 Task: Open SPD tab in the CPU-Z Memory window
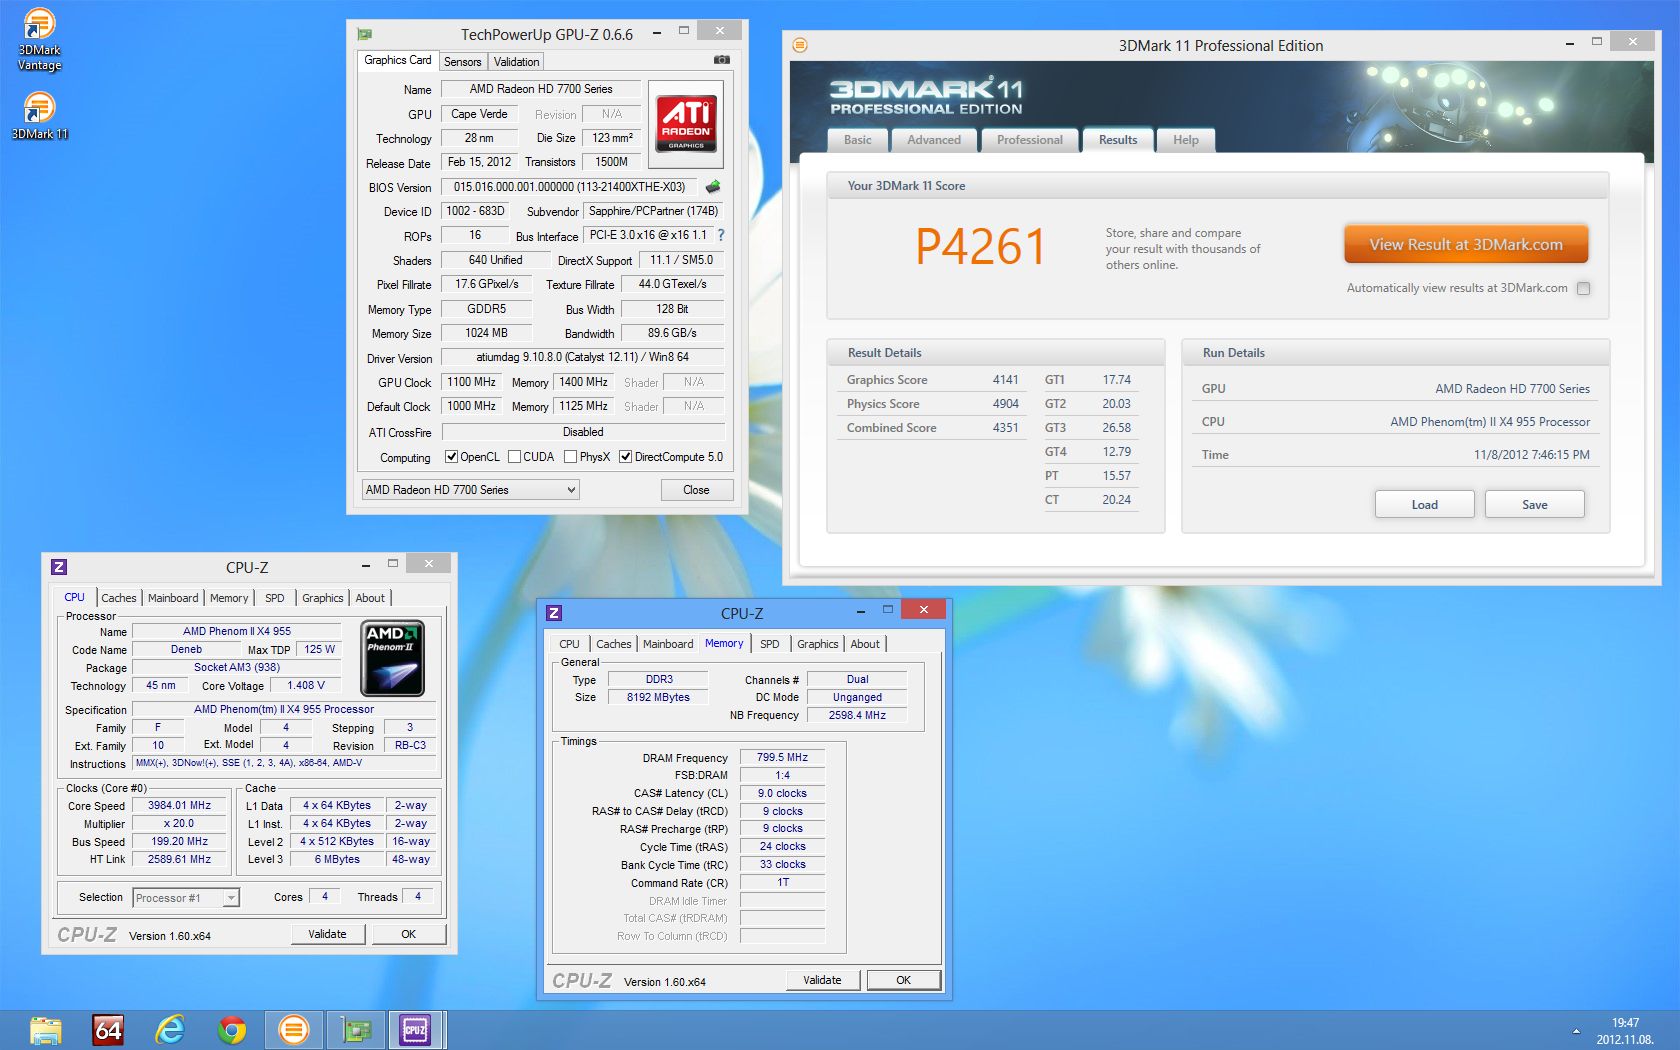(769, 644)
